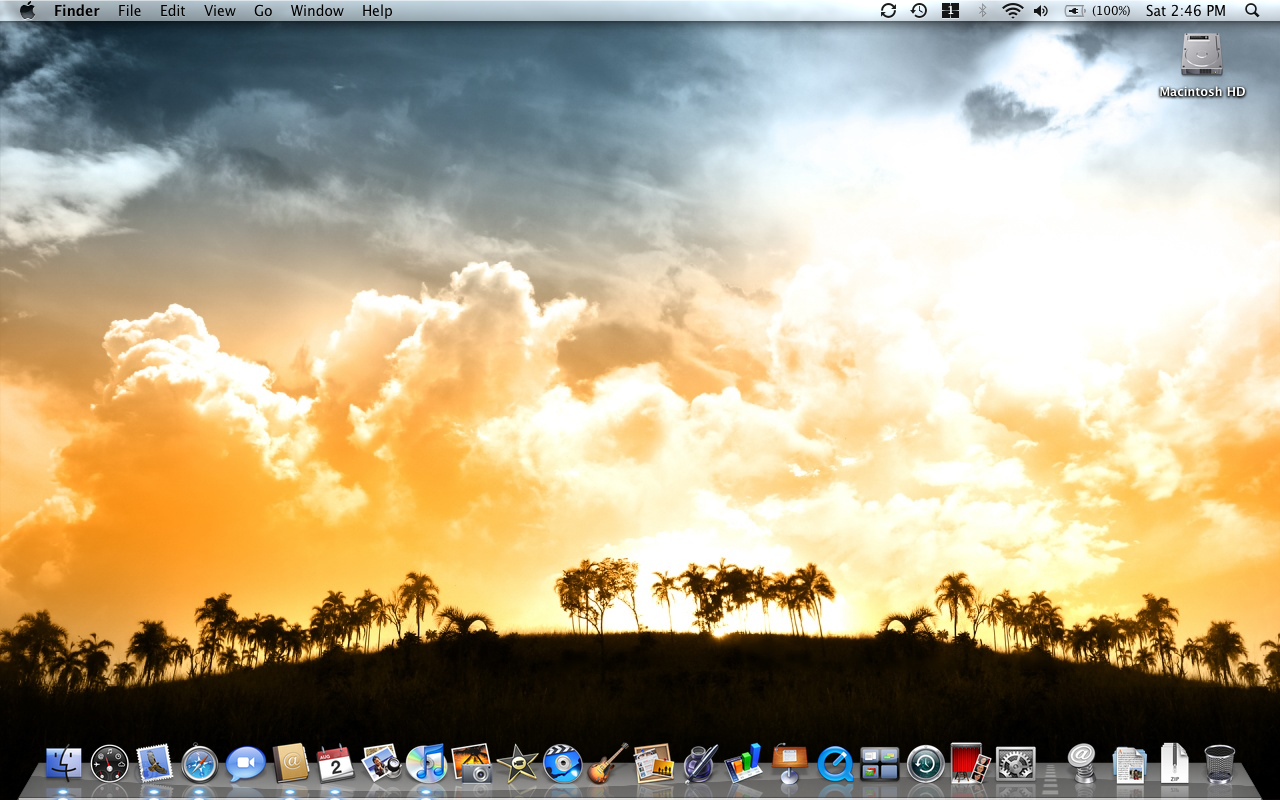Open the @ spring stack in Dock
The height and width of the screenshot is (800, 1280).
[x=1081, y=763]
